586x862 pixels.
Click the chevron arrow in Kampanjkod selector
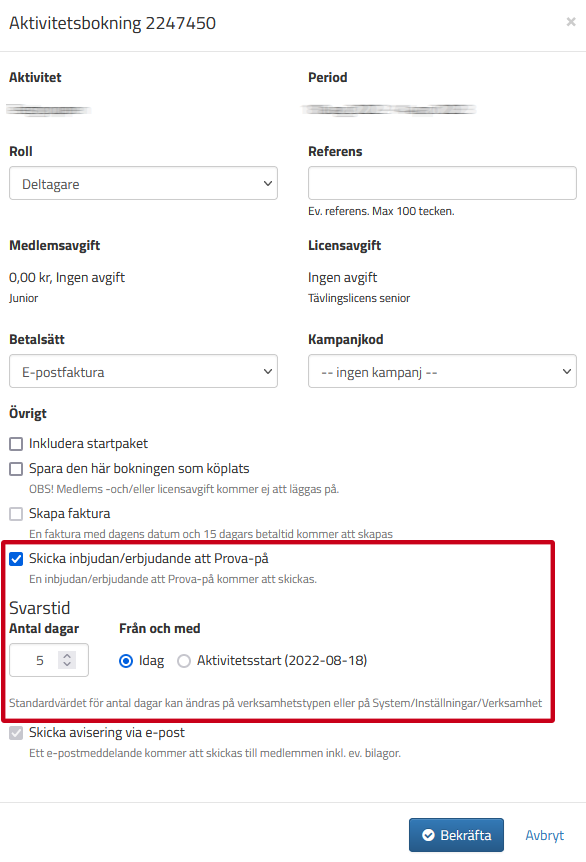pos(567,371)
